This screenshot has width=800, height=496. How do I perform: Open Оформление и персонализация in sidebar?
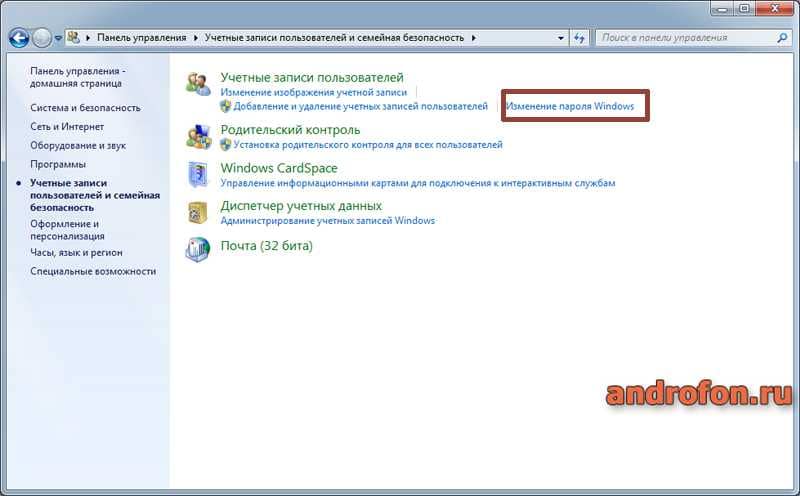click(67, 230)
